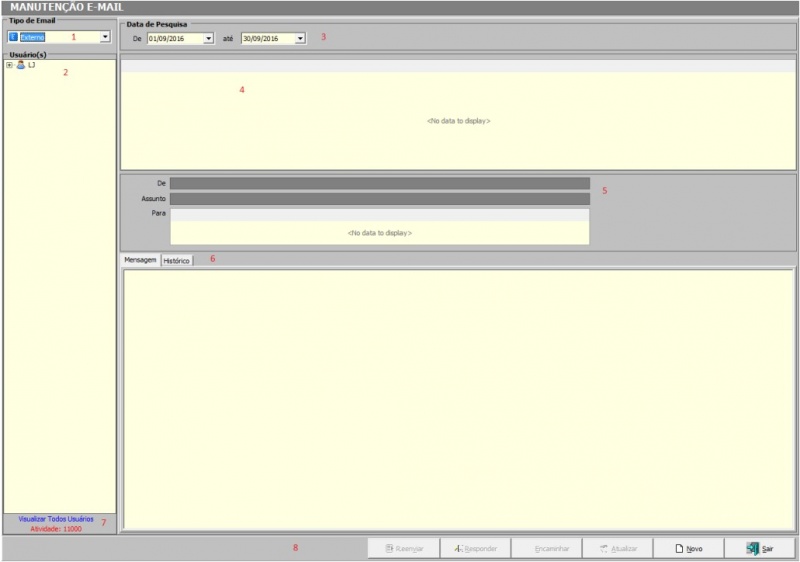Screen dimensions: 800x562
Task: Open the Tipo de Email dropdown
Action: click(x=105, y=37)
